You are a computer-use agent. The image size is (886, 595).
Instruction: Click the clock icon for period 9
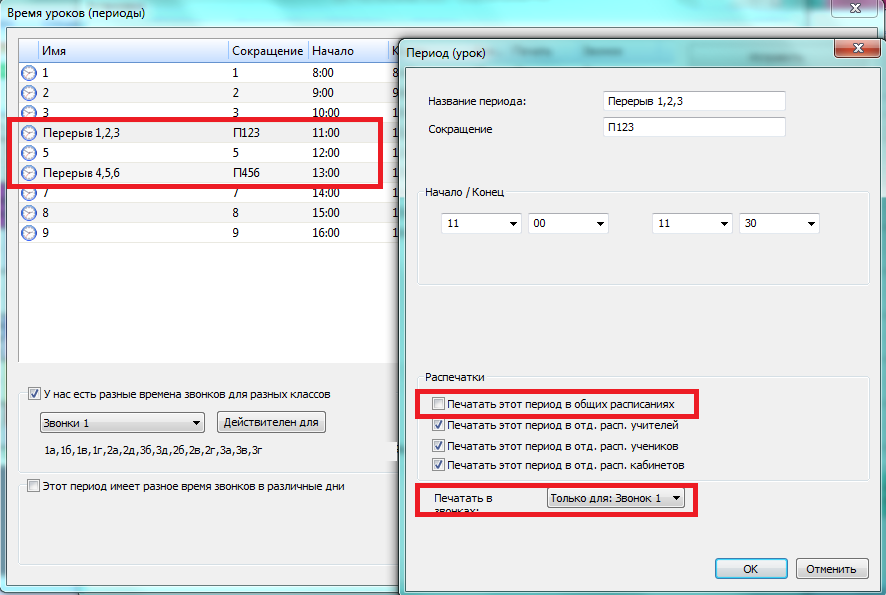click(x=29, y=233)
